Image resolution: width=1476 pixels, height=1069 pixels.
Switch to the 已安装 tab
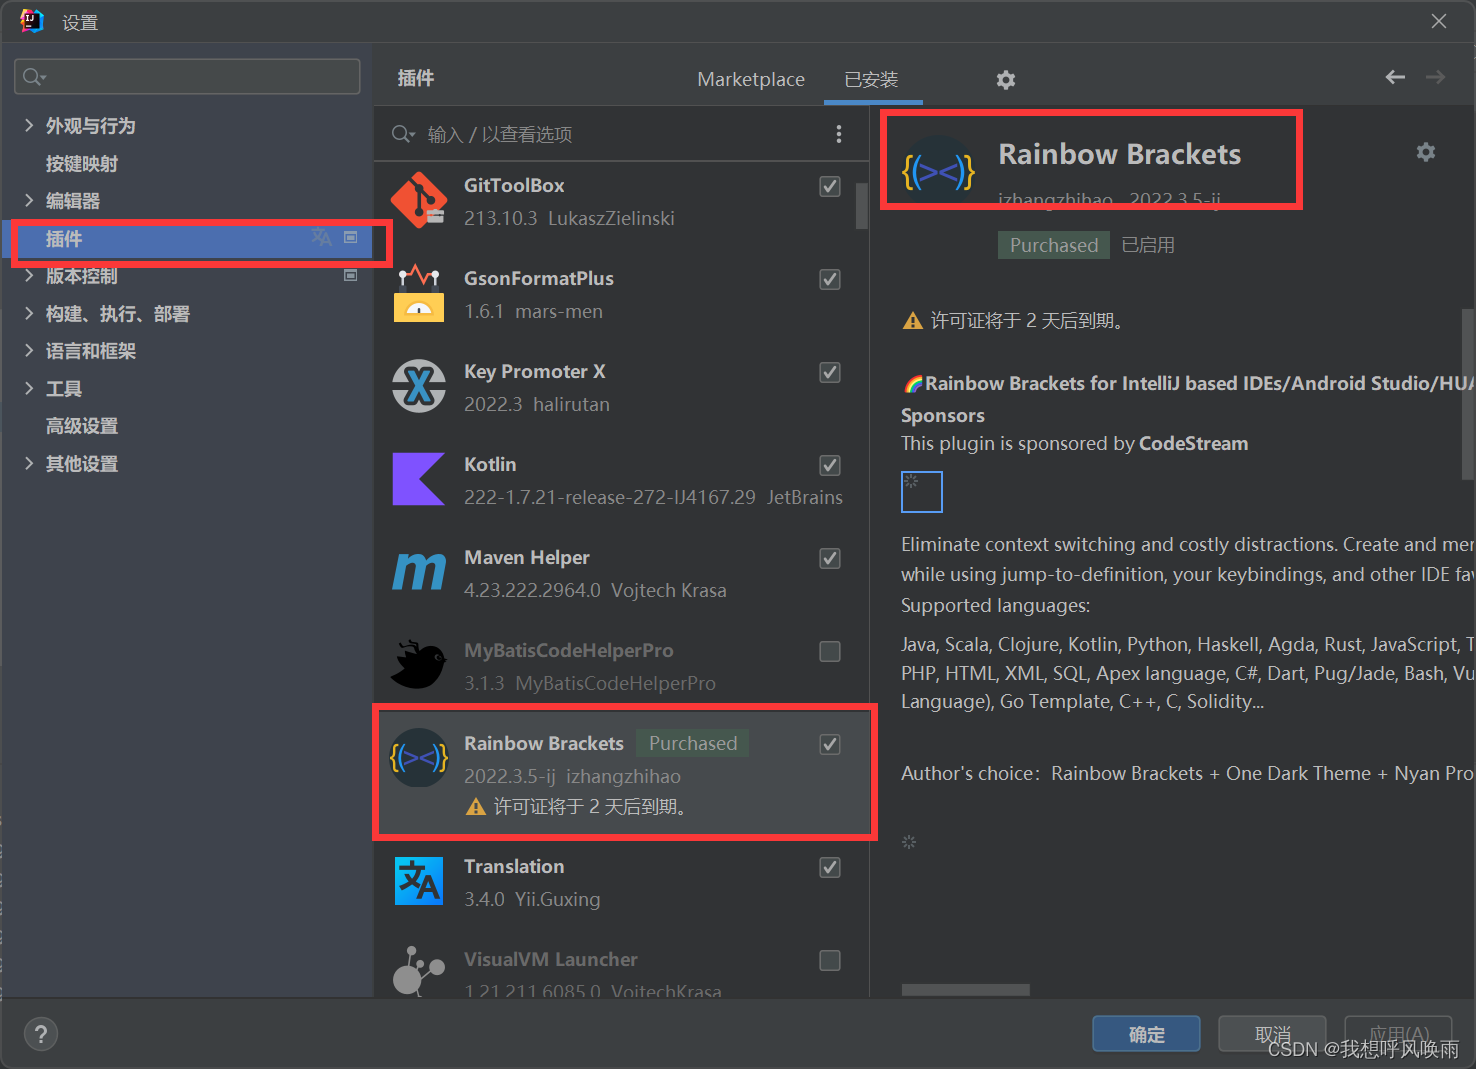(x=871, y=79)
